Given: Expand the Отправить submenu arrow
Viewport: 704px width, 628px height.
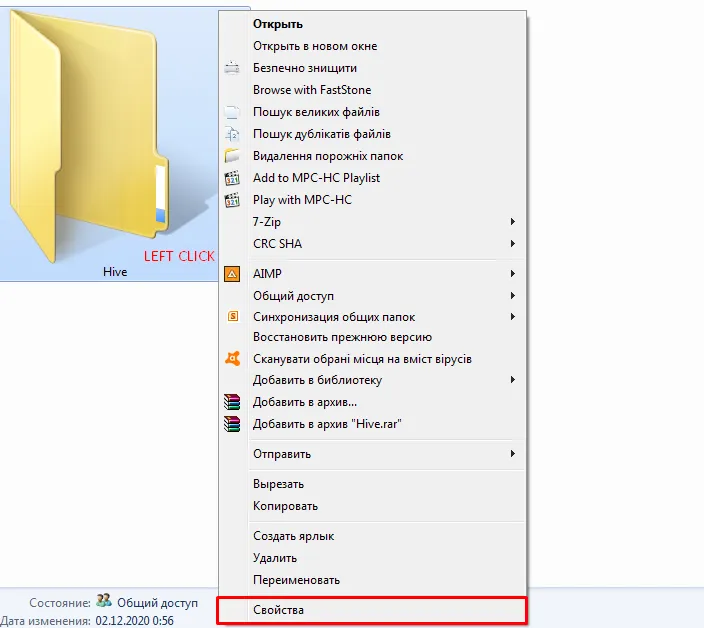Looking at the screenshot, I should [512, 454].
